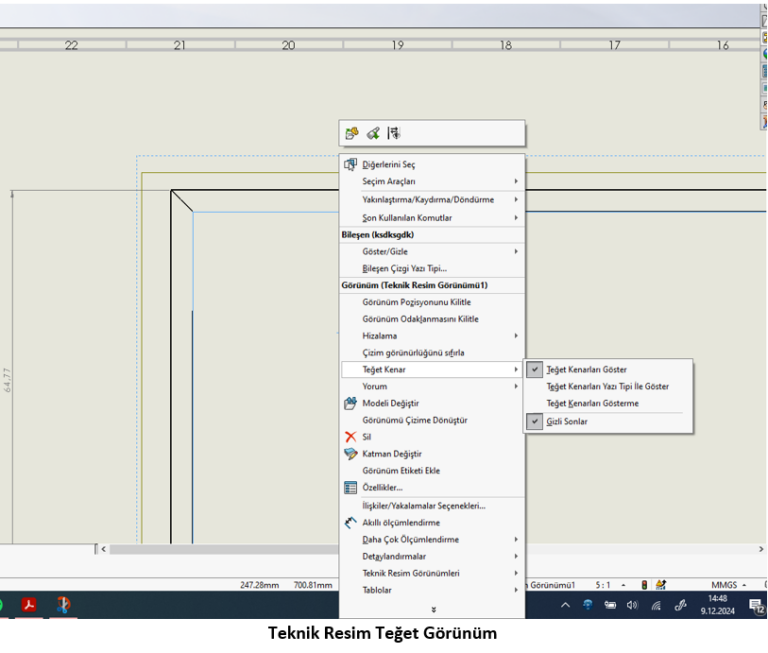Screen dimensions: 768x653
Task: Choose Teğet Kenarları Gösterme option
Action: click(x=592, y=403)
